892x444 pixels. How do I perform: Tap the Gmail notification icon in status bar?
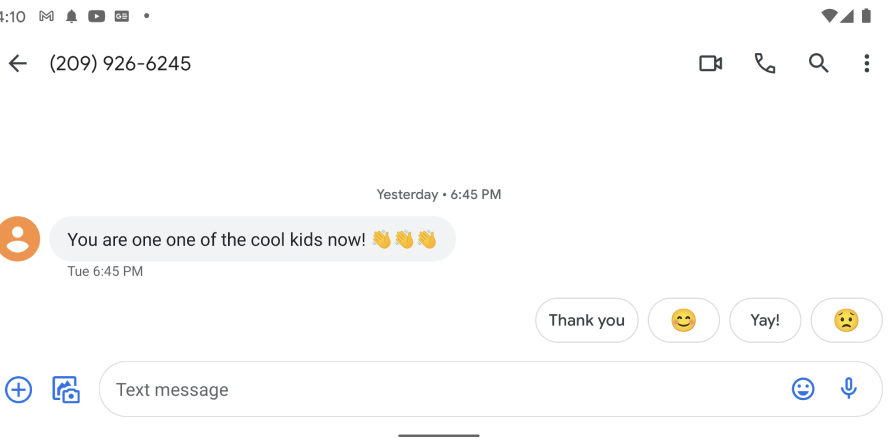tap(46, 16)
